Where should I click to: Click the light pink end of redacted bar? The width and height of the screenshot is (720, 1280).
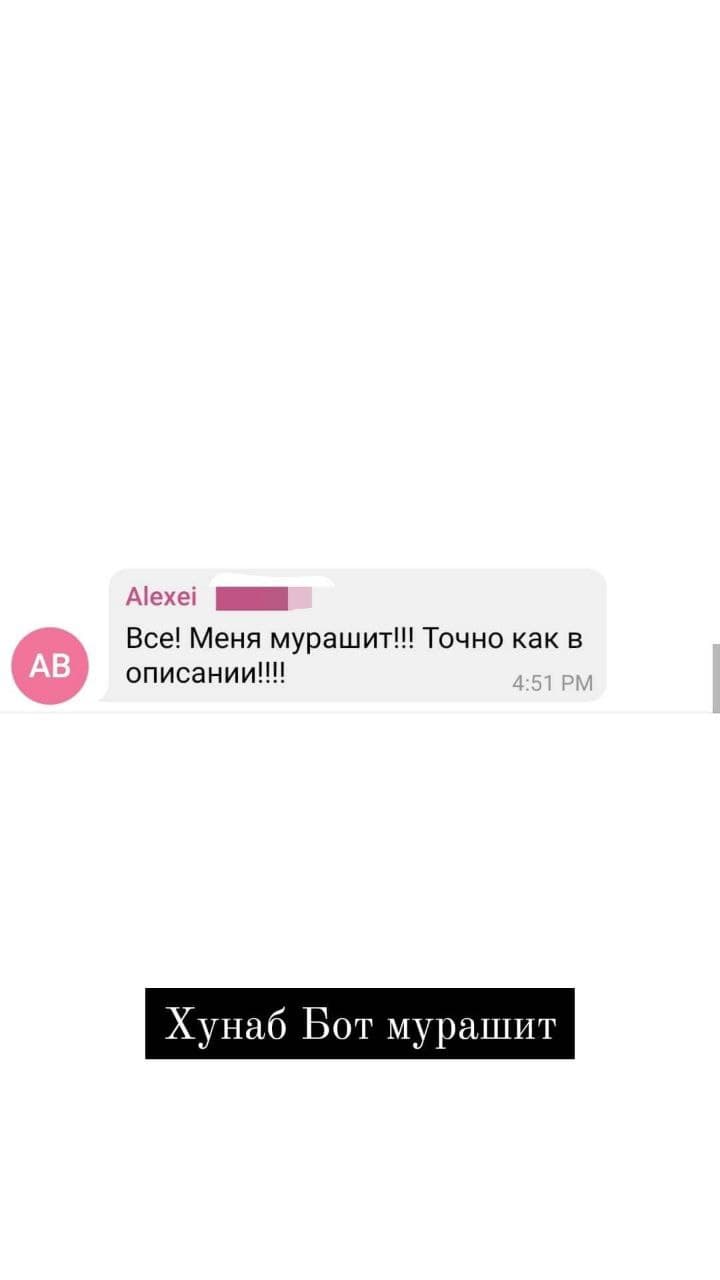tap(301, 598)
